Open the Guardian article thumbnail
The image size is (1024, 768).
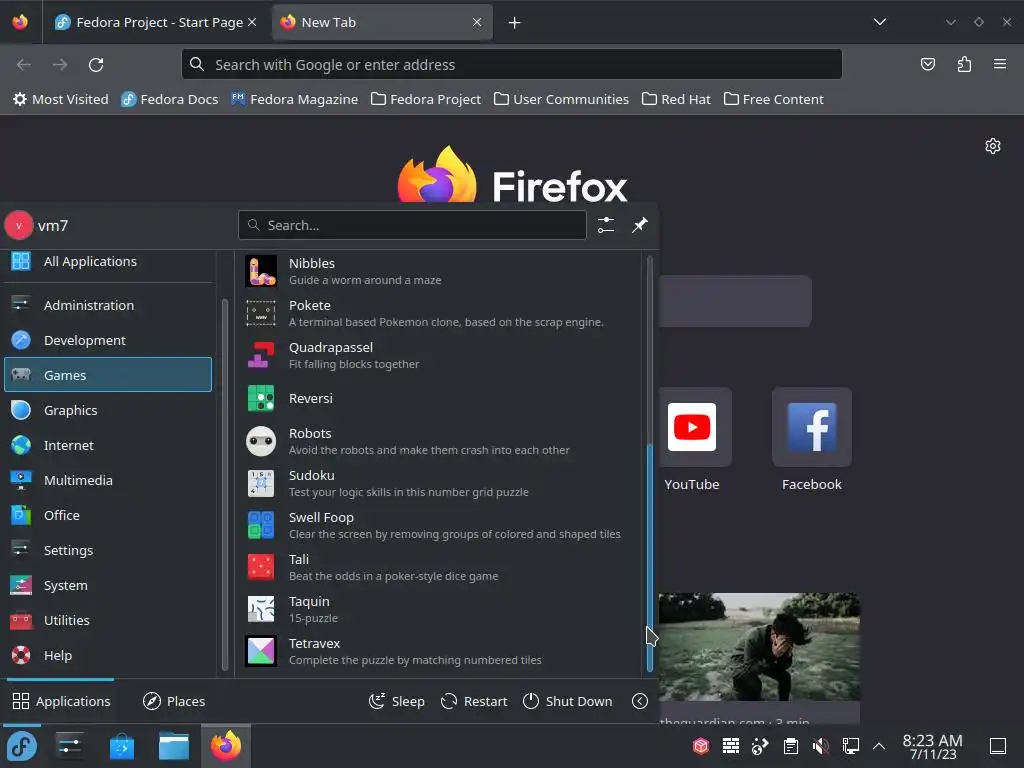point(759,647)
